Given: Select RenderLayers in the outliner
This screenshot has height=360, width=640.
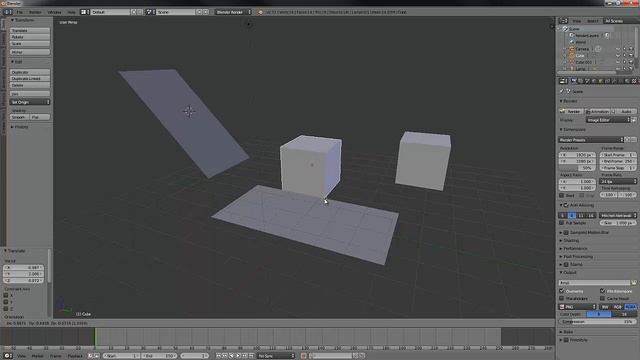Looking at the screenshot, I should [587, 36].
